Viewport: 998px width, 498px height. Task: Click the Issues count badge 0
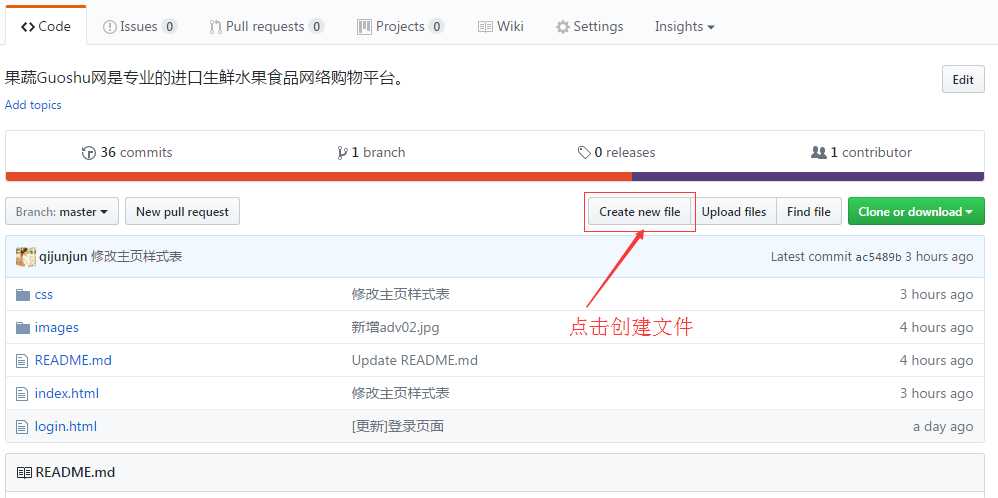coord(169,27)
